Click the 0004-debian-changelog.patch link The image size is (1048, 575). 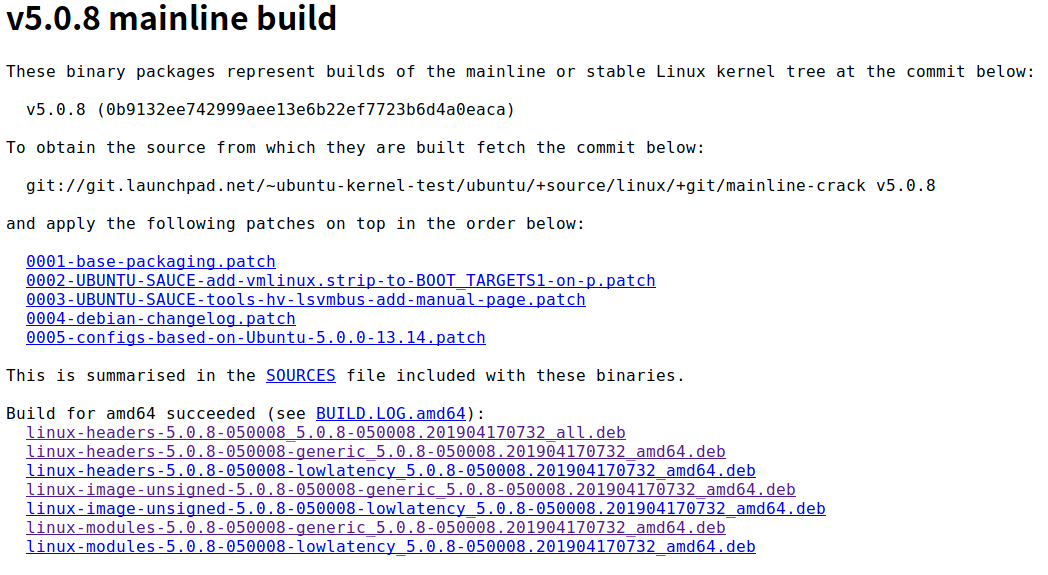[160, 319]
